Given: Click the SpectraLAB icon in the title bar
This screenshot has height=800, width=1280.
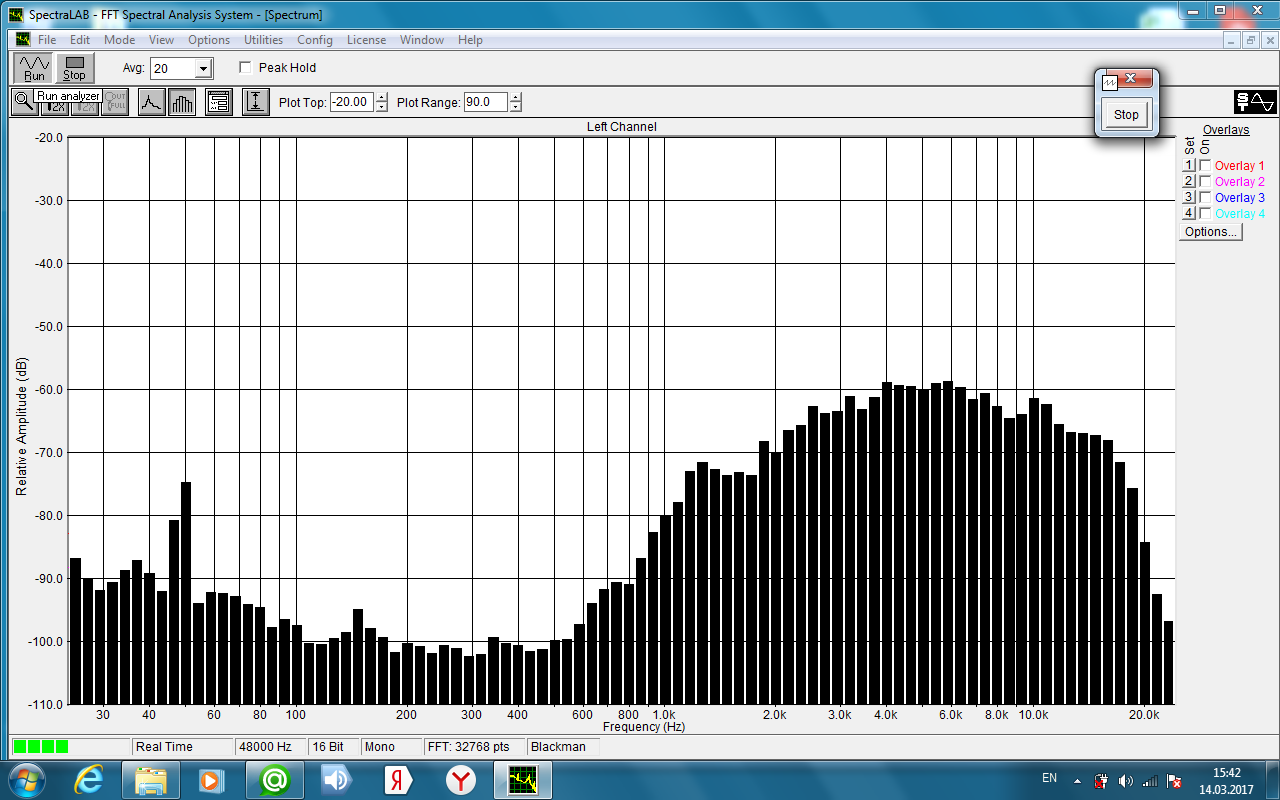Looking at the screenshot, I should pyautogui.click(x=15, y=14).
